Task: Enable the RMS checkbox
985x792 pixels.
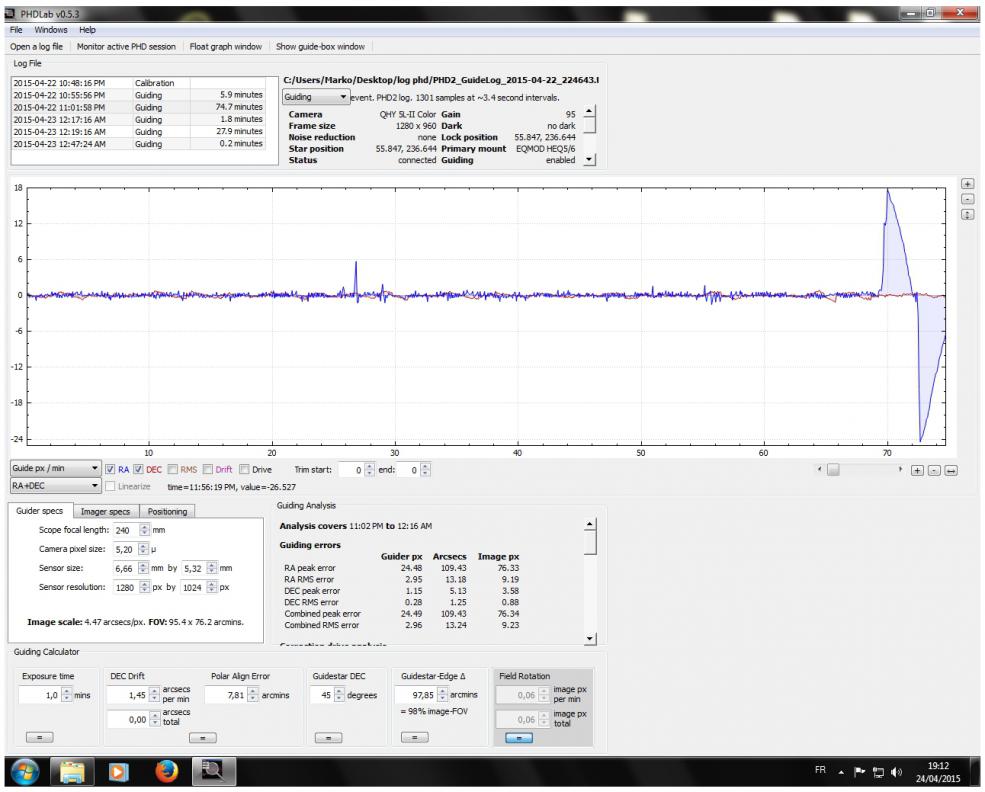Action: 172,469
